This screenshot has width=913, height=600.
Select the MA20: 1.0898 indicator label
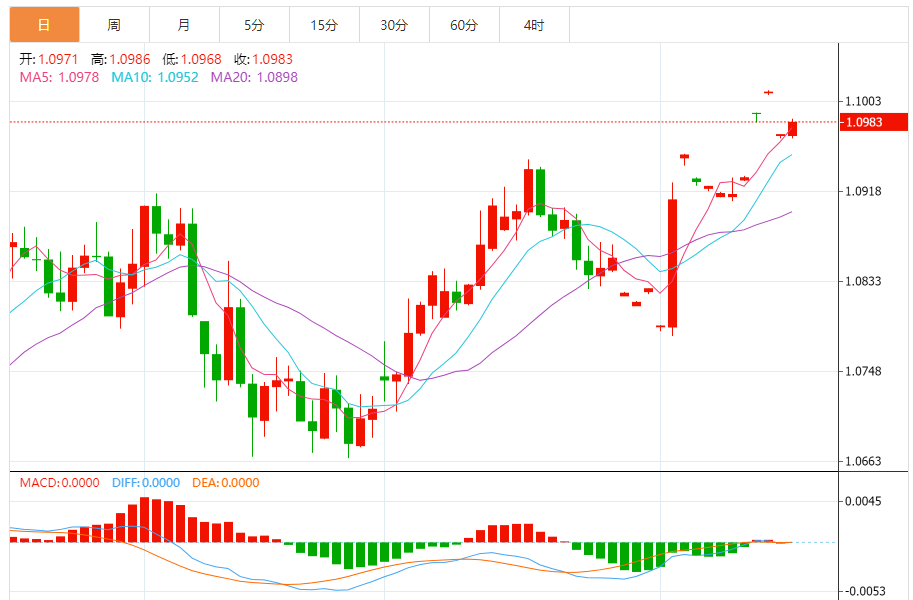coord(254,77)
